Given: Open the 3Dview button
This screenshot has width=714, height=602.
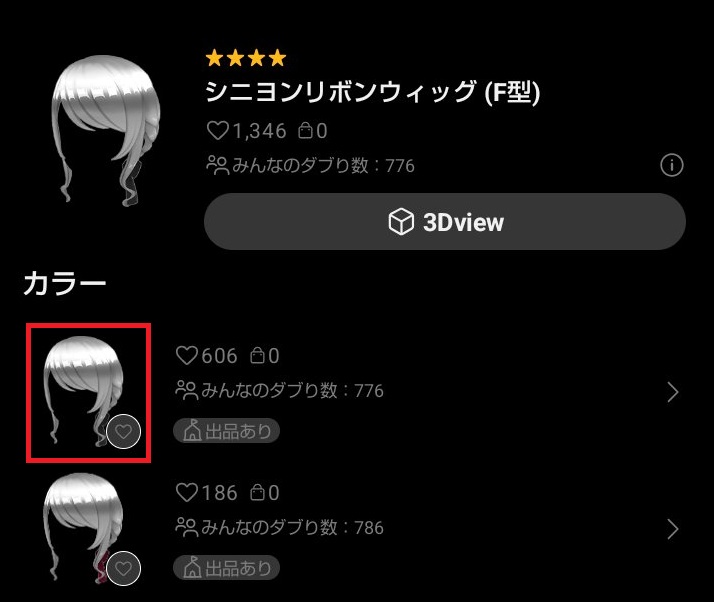Looking at the screenshot, I should click(445, 222).
